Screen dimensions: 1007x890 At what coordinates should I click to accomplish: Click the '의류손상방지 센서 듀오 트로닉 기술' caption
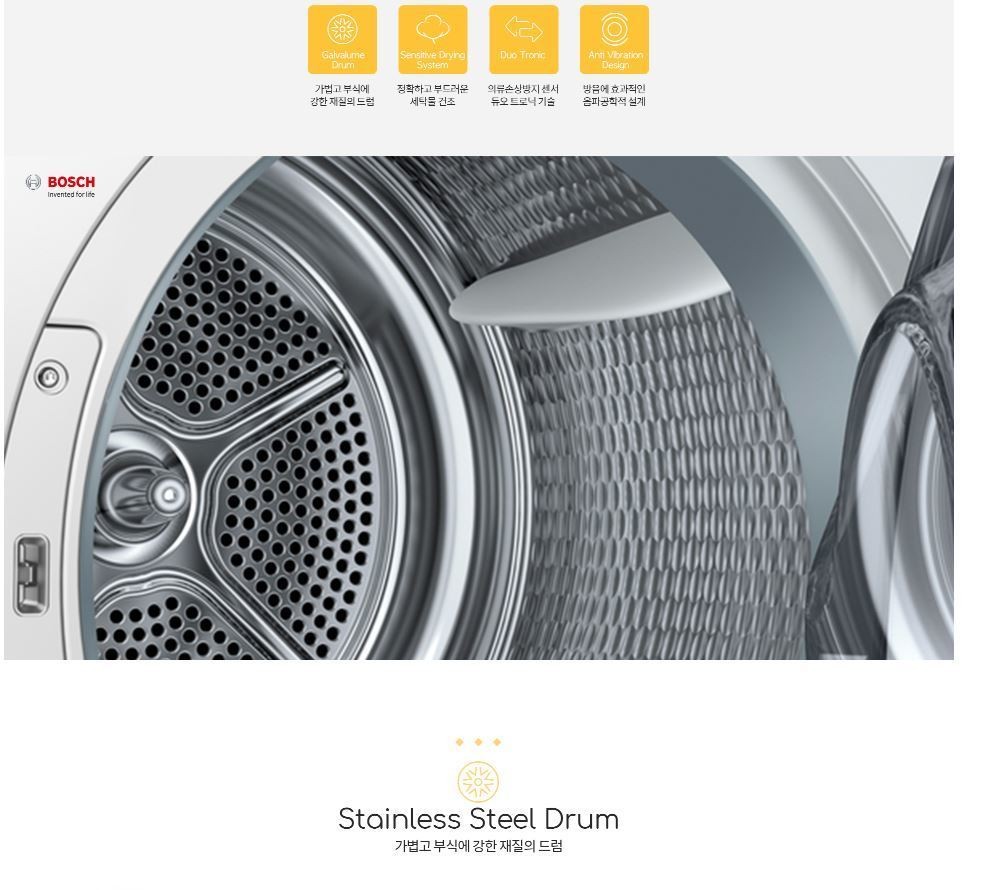(x=523, y=95)
